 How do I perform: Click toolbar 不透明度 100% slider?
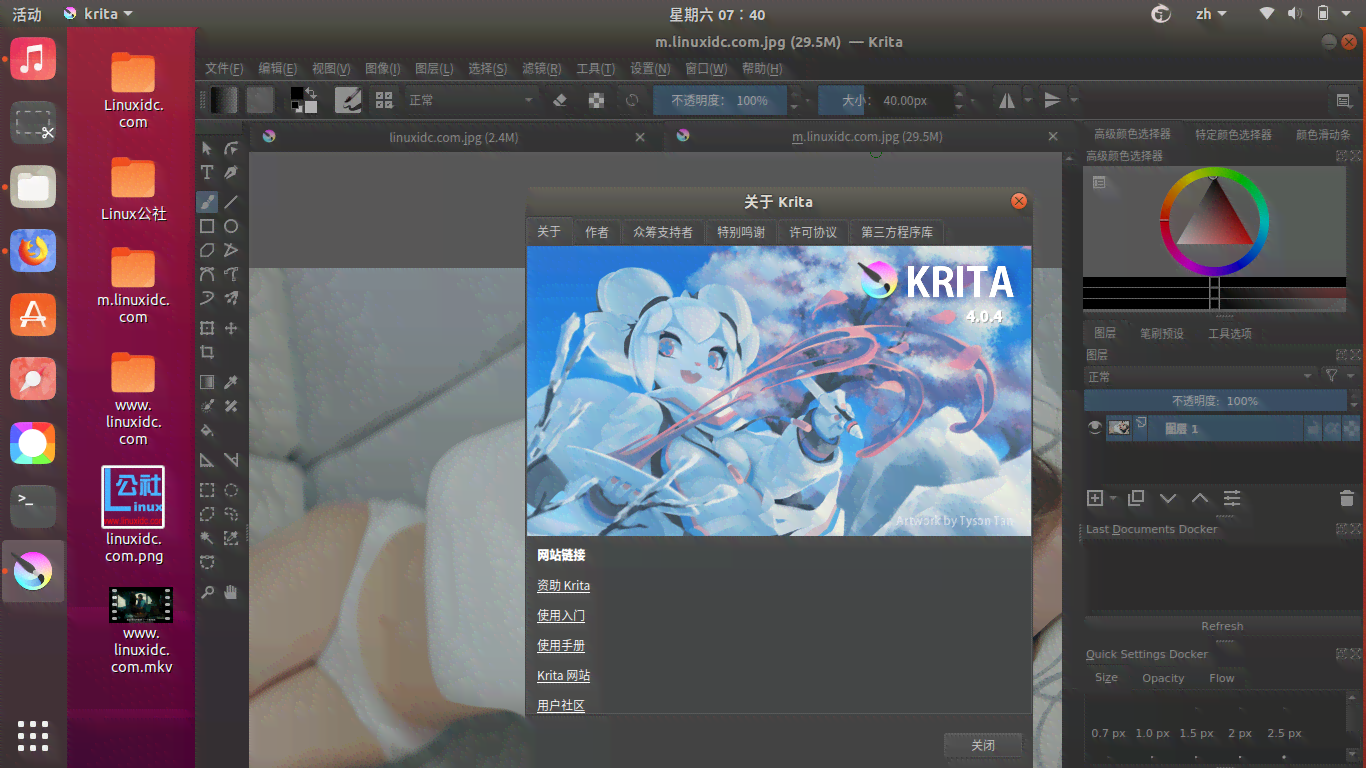pyautogui.click(x=720, y=100)
